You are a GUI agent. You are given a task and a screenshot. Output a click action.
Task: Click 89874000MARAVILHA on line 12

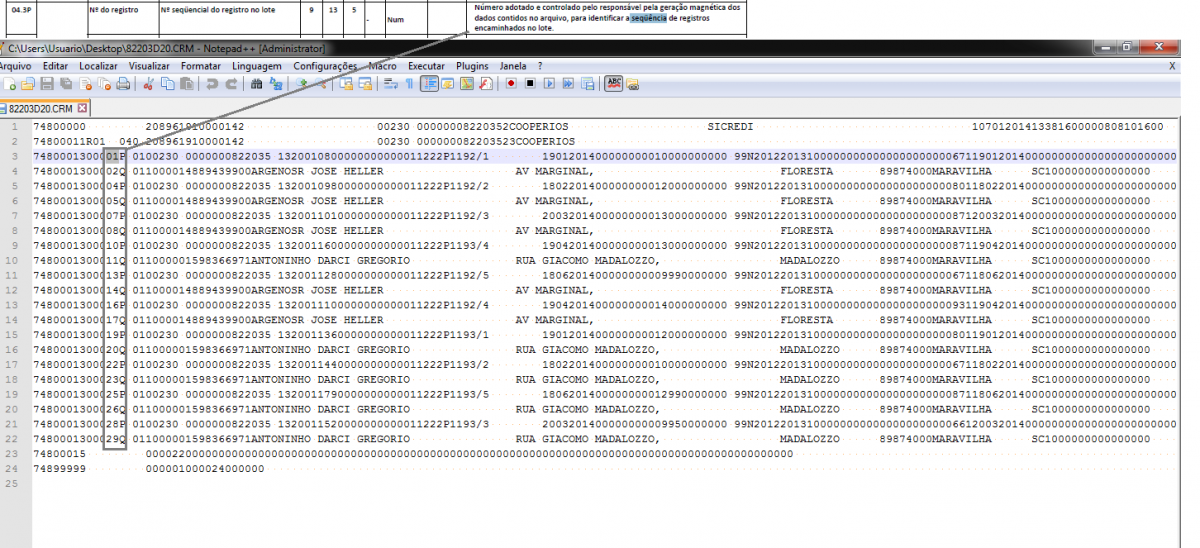tap(935, 290)
